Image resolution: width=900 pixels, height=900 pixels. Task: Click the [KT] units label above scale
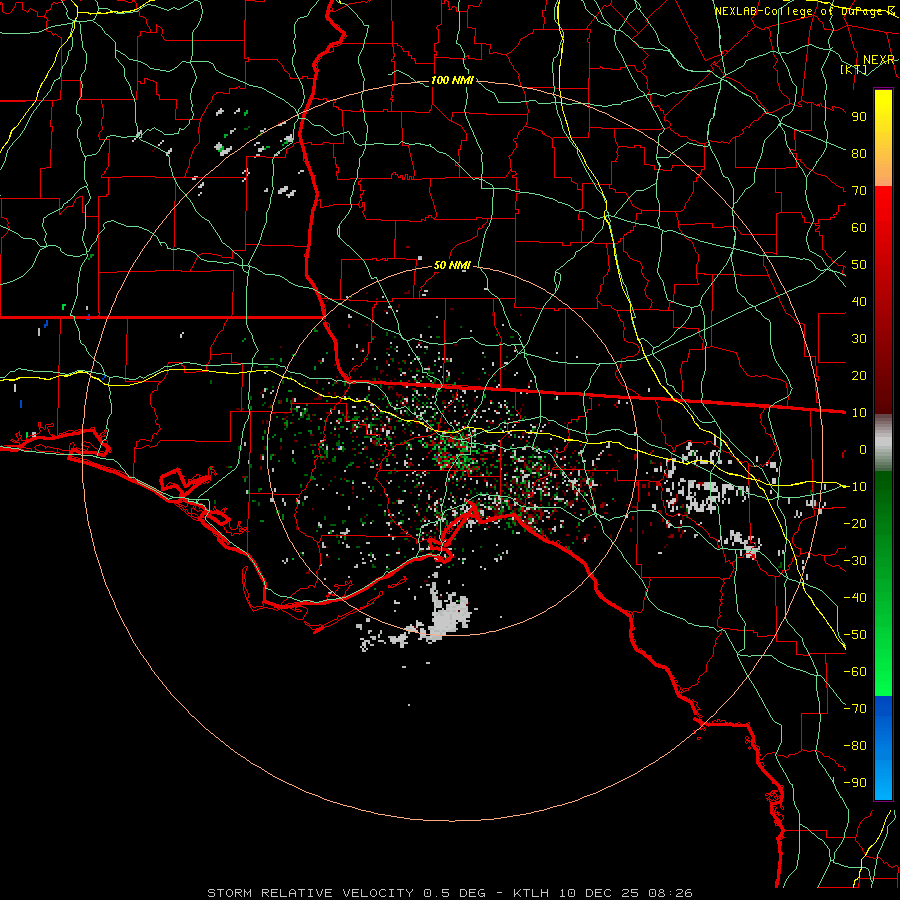(854, 69)
